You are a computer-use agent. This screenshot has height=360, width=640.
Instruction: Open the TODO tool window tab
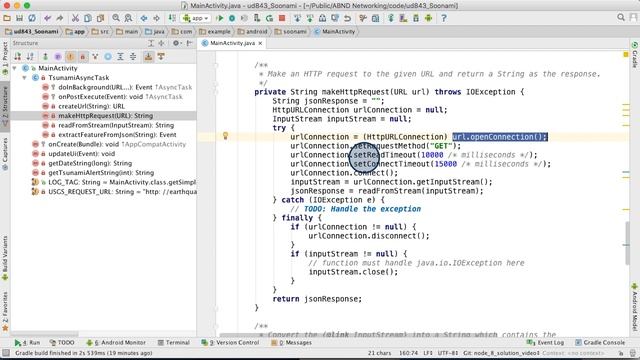62,342
